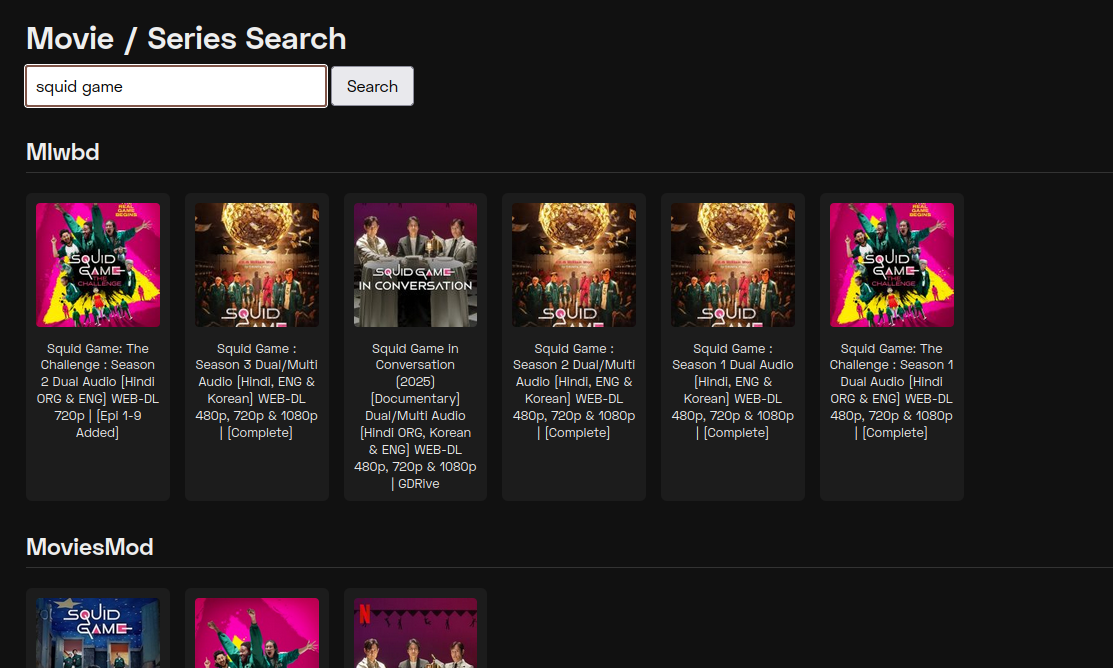
Task: Click the title 'Squid Game : Season 1 Dual Audio'
Action: coord(733,390)
